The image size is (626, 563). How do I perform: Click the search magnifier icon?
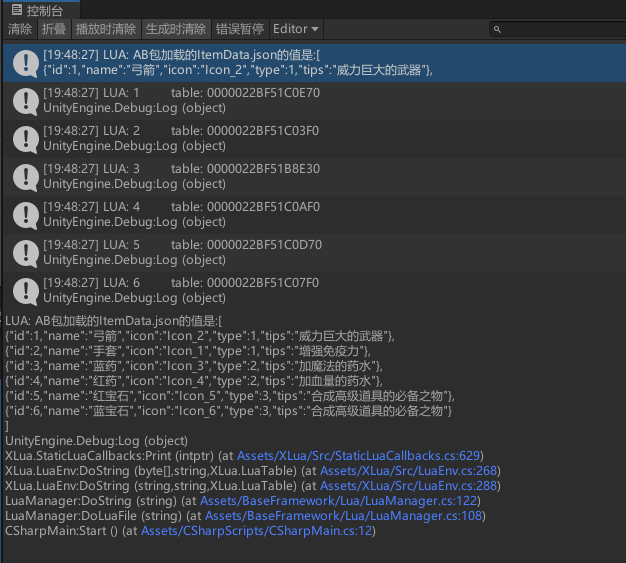click(x=497, y=30)
